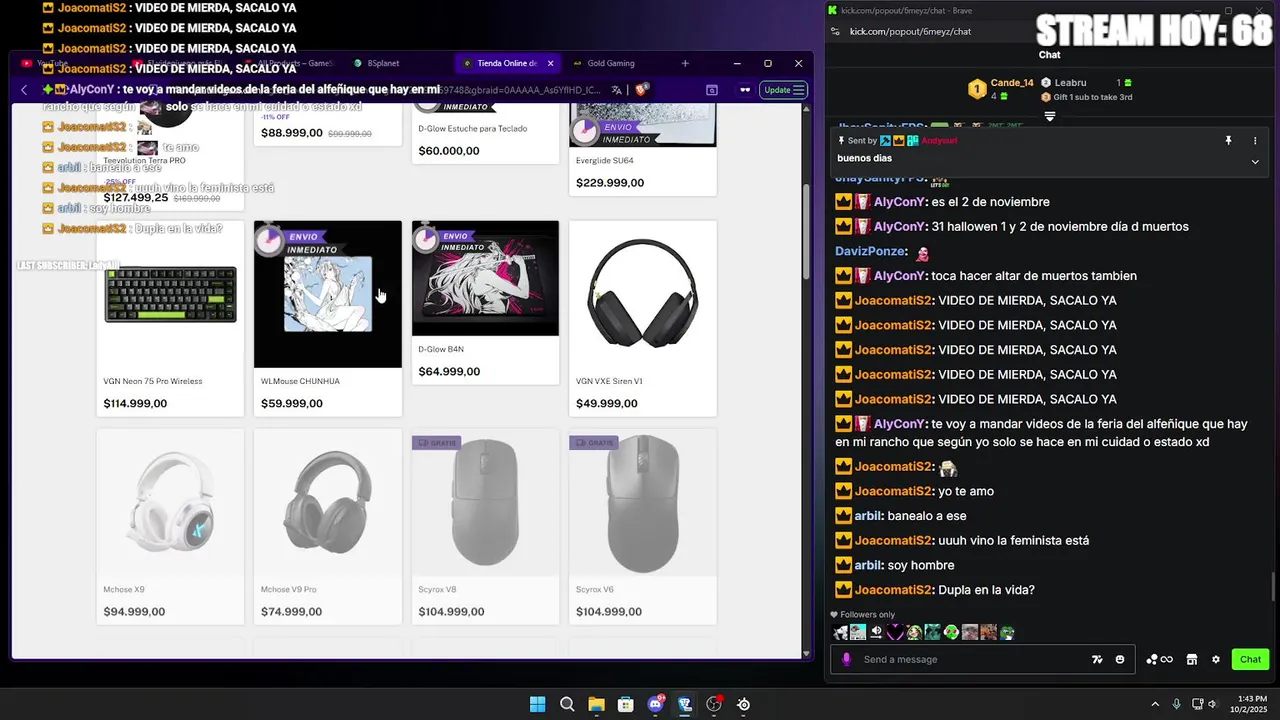Click the Mchose V9 Pro product name
The image size is (1280, 720).
[288, 589]
